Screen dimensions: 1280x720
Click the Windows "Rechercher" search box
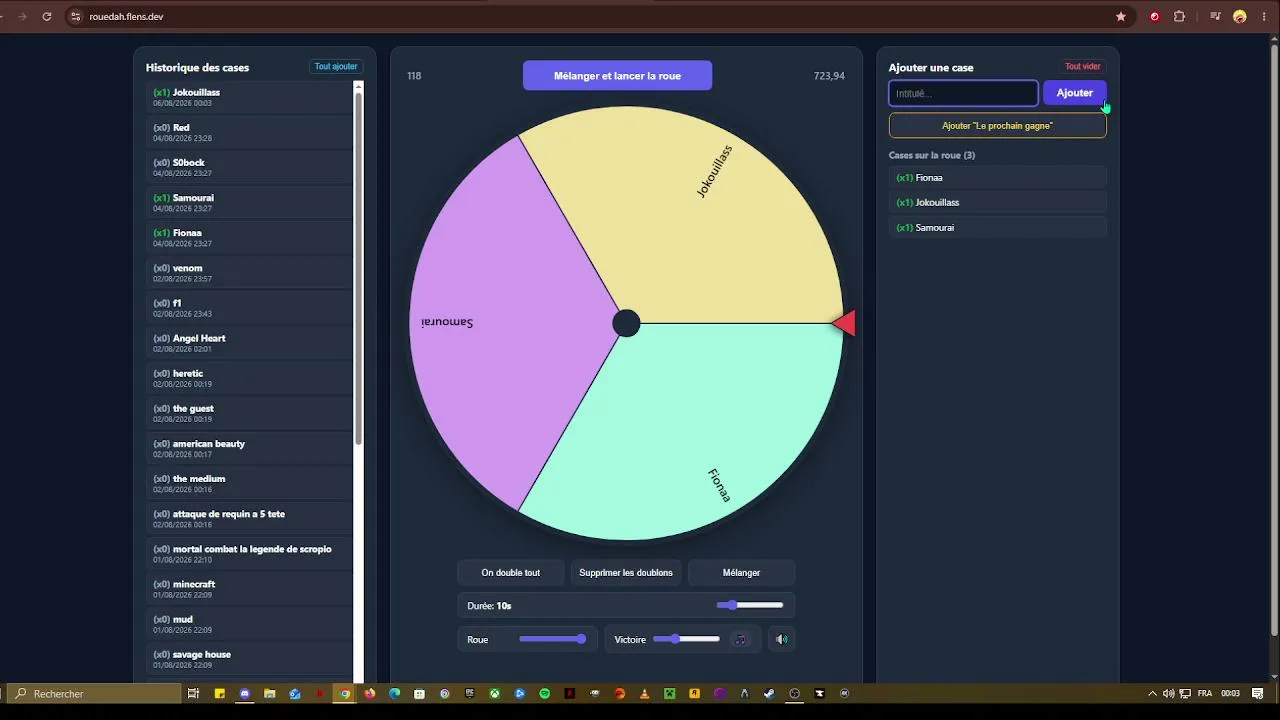click(95, 693)
